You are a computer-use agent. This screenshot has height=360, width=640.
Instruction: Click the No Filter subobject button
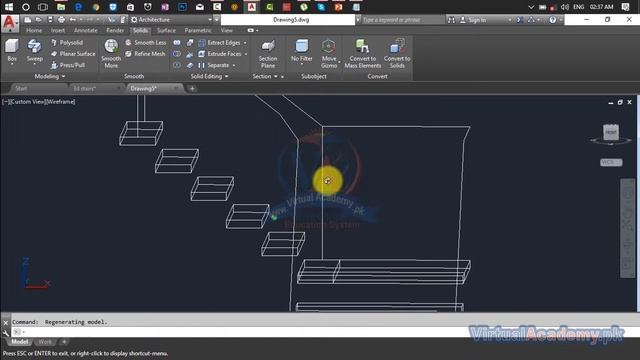pos(302,51)
